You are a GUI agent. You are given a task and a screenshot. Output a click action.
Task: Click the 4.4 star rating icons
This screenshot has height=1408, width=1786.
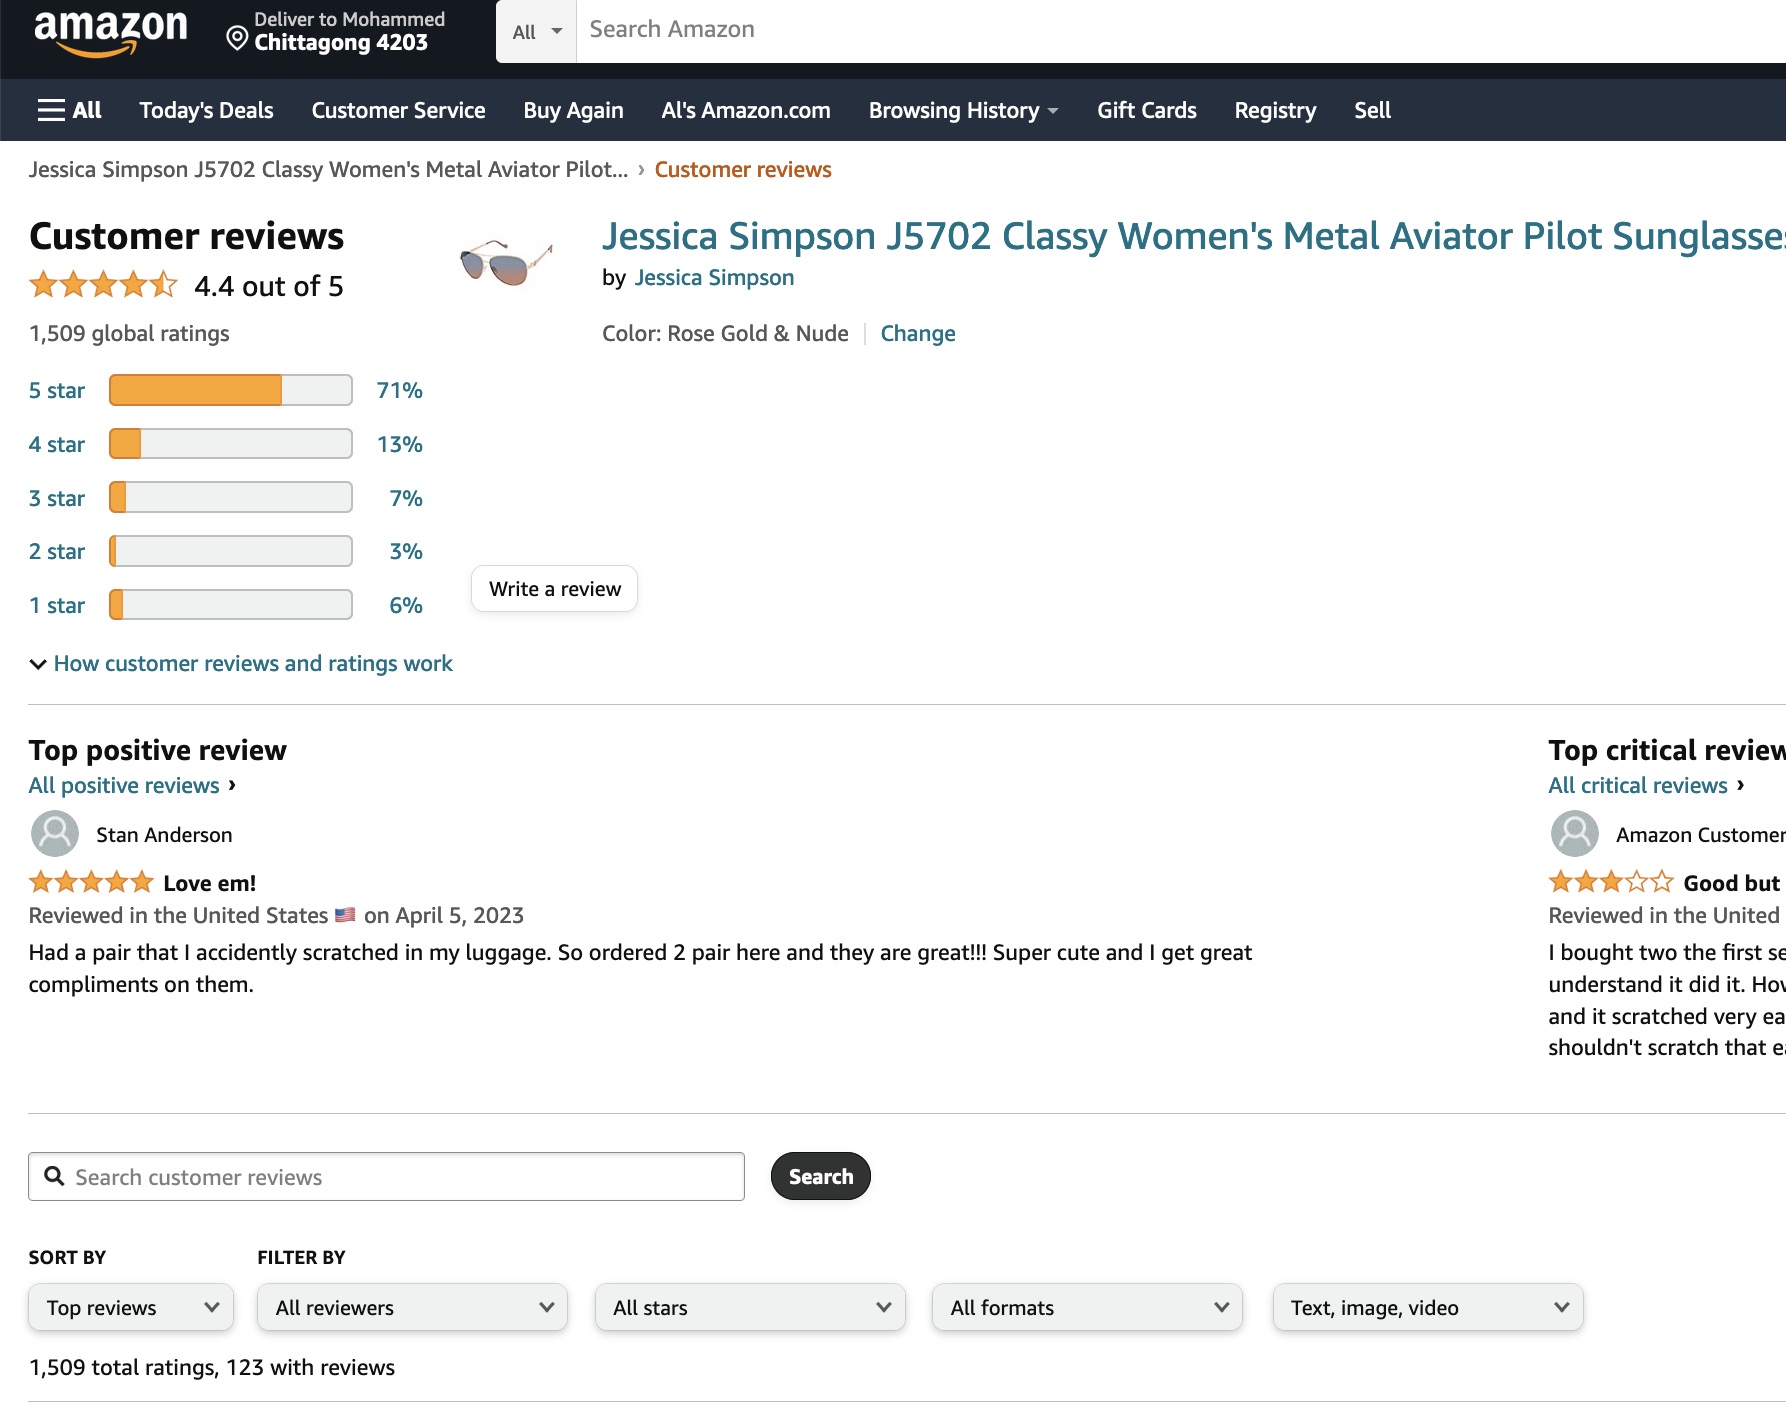pos(103,285)
